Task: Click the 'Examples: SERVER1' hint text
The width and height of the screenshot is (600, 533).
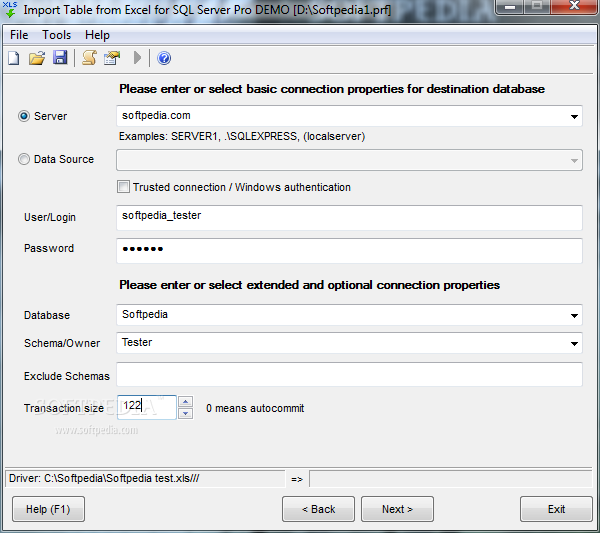Action: (x=242, y=136)
